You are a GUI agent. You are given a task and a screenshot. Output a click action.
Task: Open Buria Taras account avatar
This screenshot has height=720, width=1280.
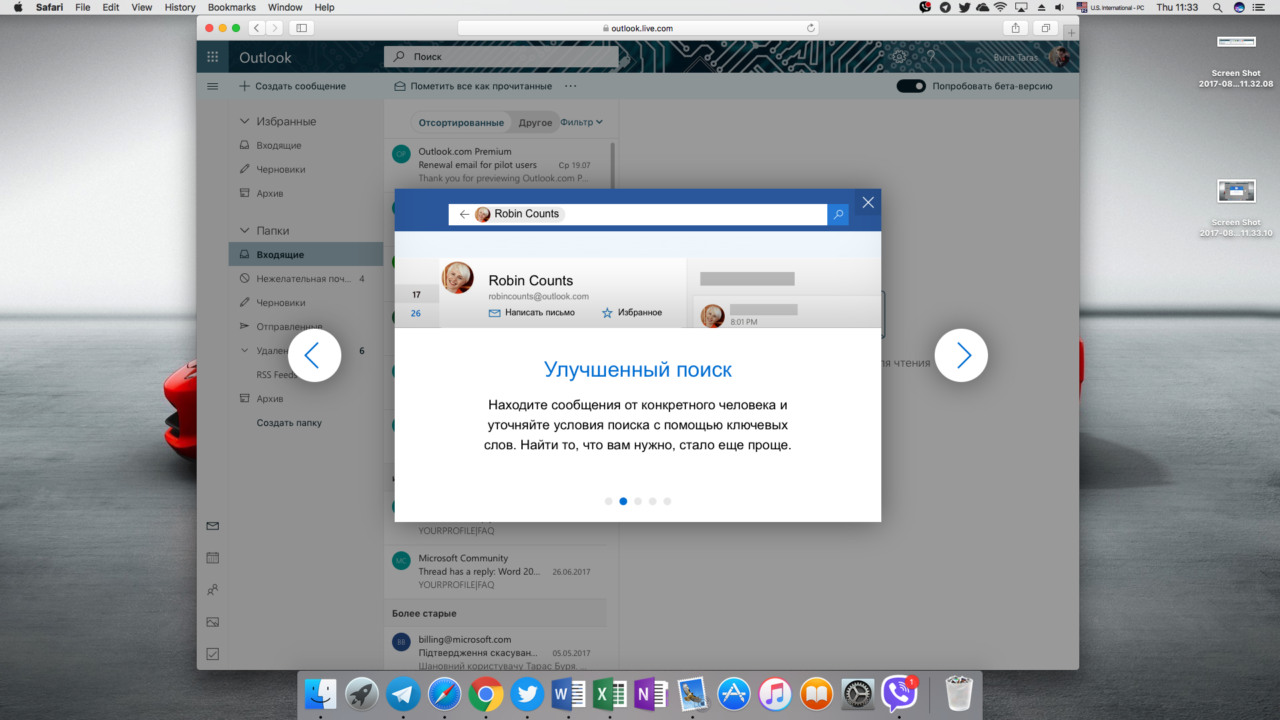(x=1059, y=57)
